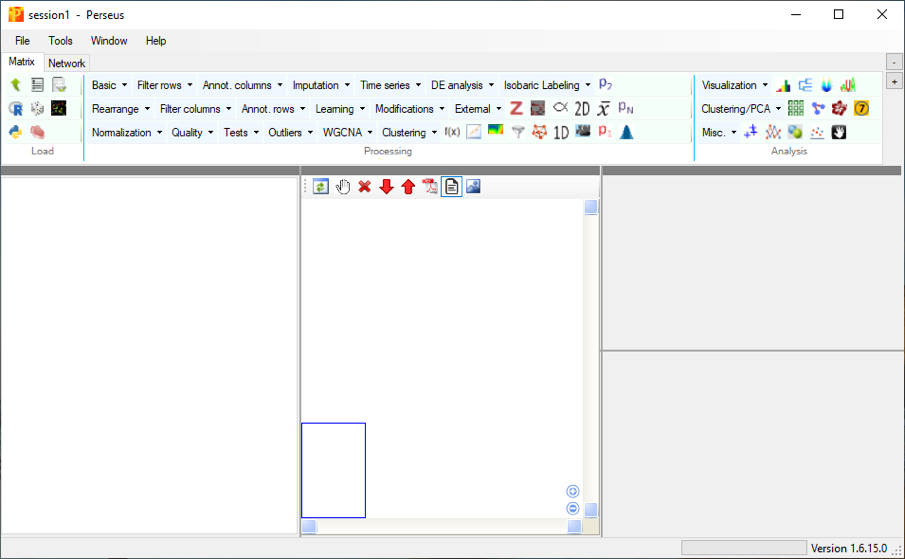
Task: Click the vertical scrollbar top handle
Action: point(591,208)
